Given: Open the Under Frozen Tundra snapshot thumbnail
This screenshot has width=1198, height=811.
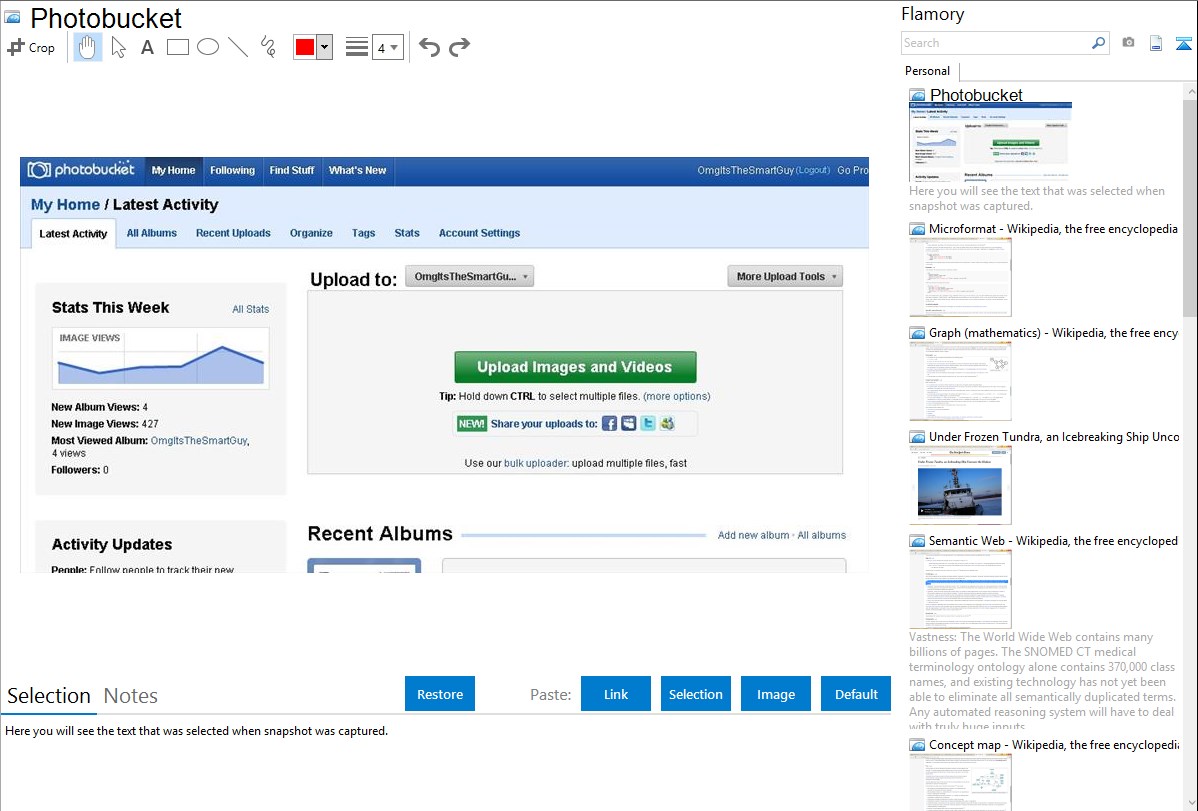Looking at the screenshot, I should pyautogui.click(x=960, y=485).
